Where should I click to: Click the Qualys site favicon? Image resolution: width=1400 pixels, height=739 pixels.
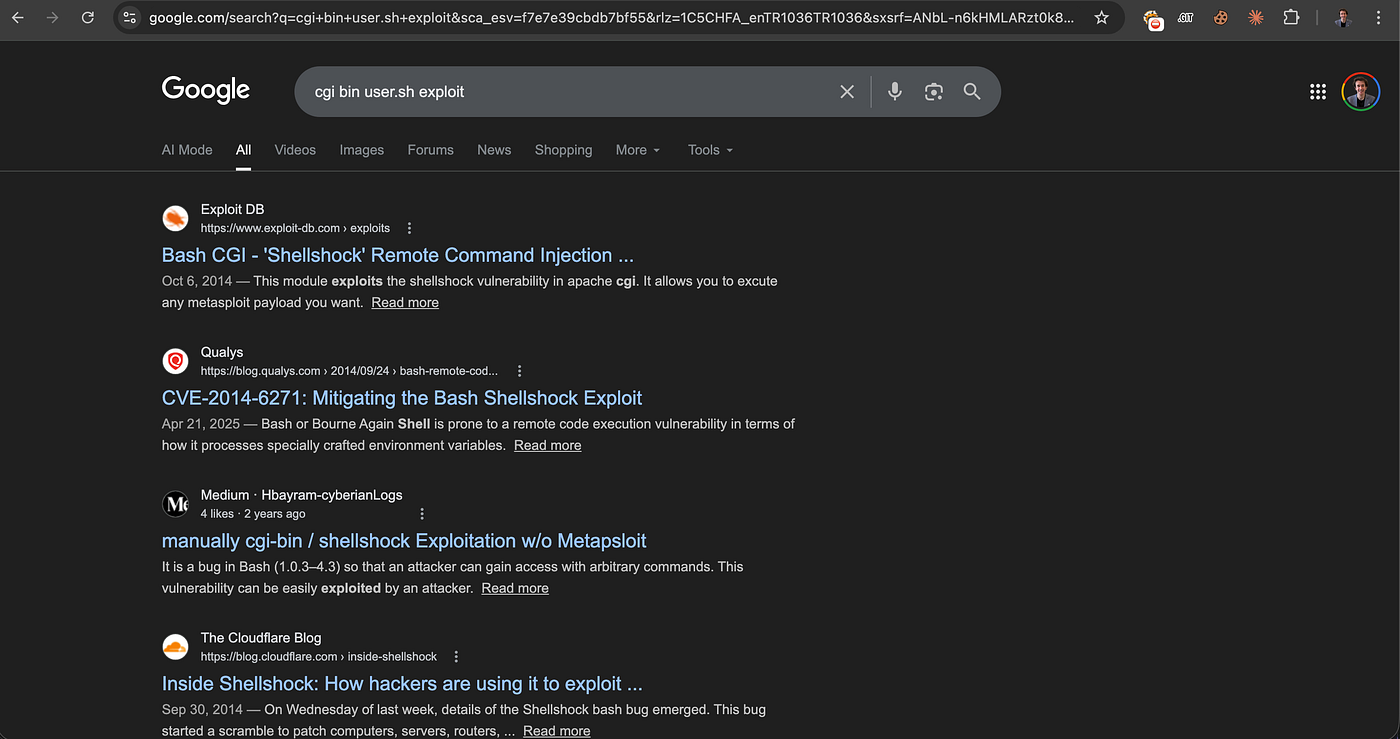(175, 361)
